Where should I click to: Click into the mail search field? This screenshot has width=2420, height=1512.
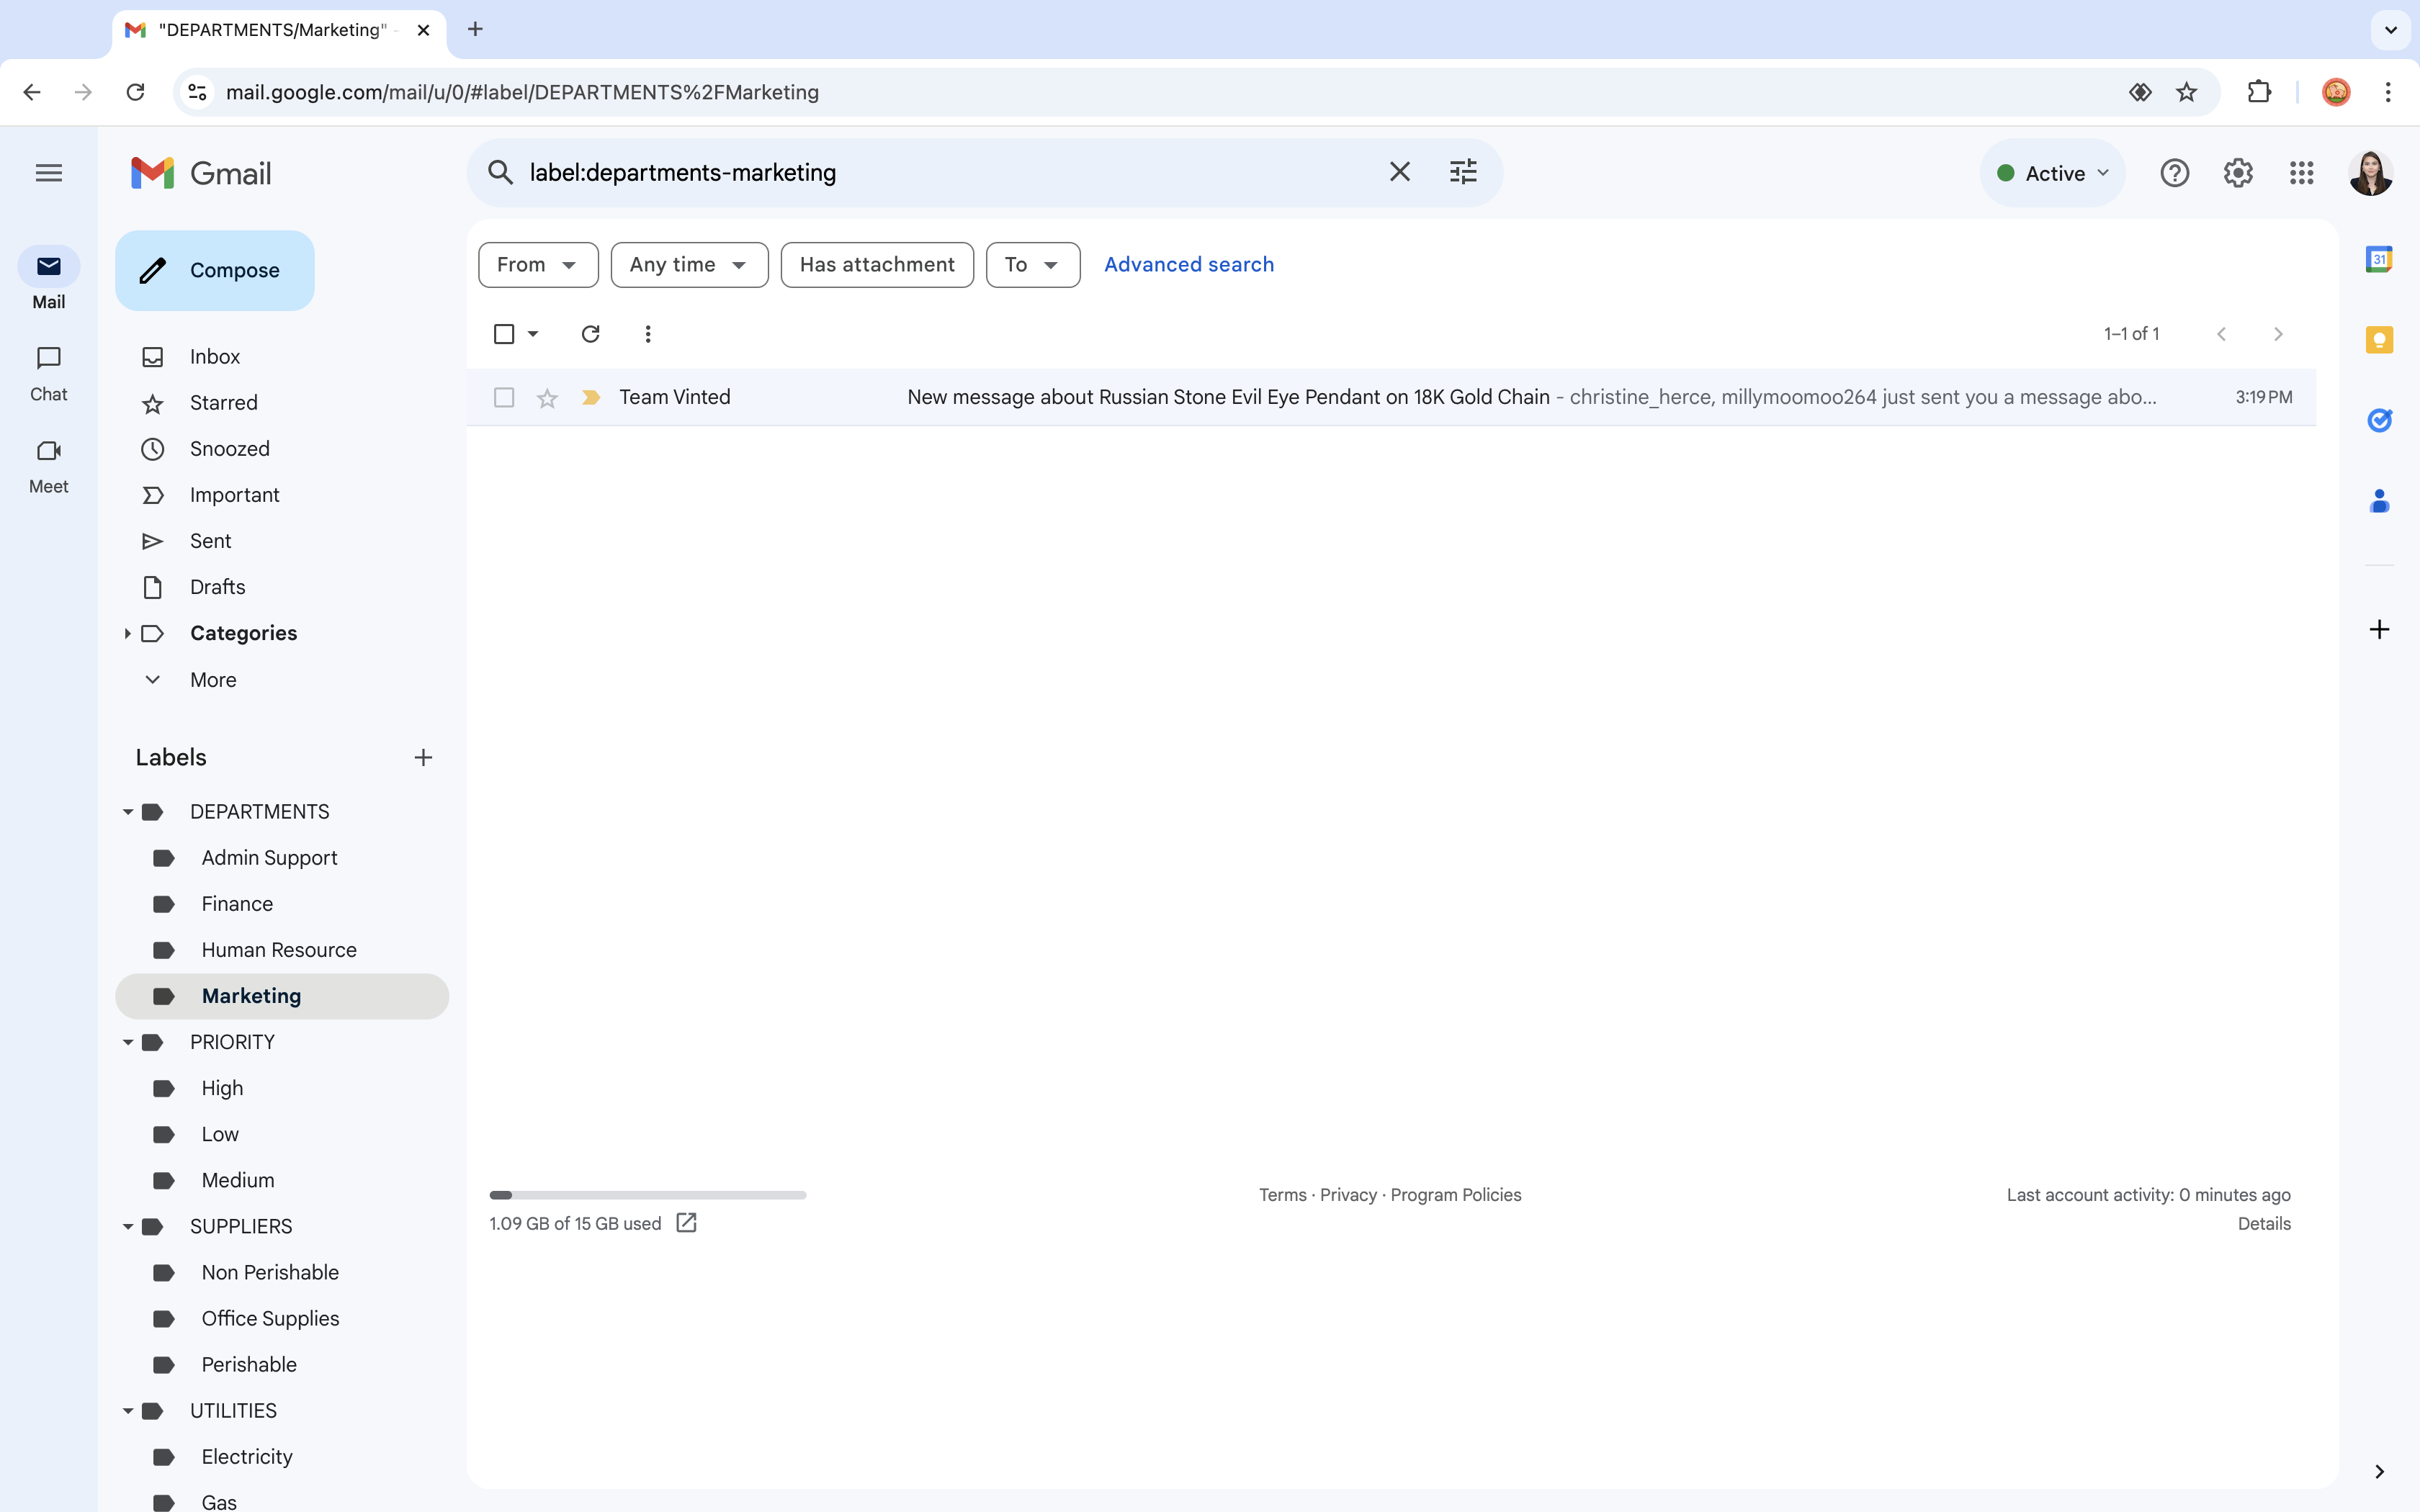point(940,173)
